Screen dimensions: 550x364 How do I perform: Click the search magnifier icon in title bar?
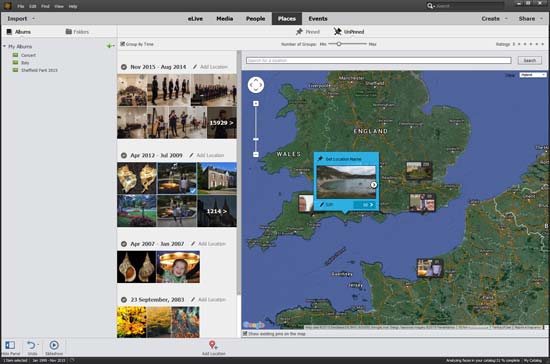[430, 6]
